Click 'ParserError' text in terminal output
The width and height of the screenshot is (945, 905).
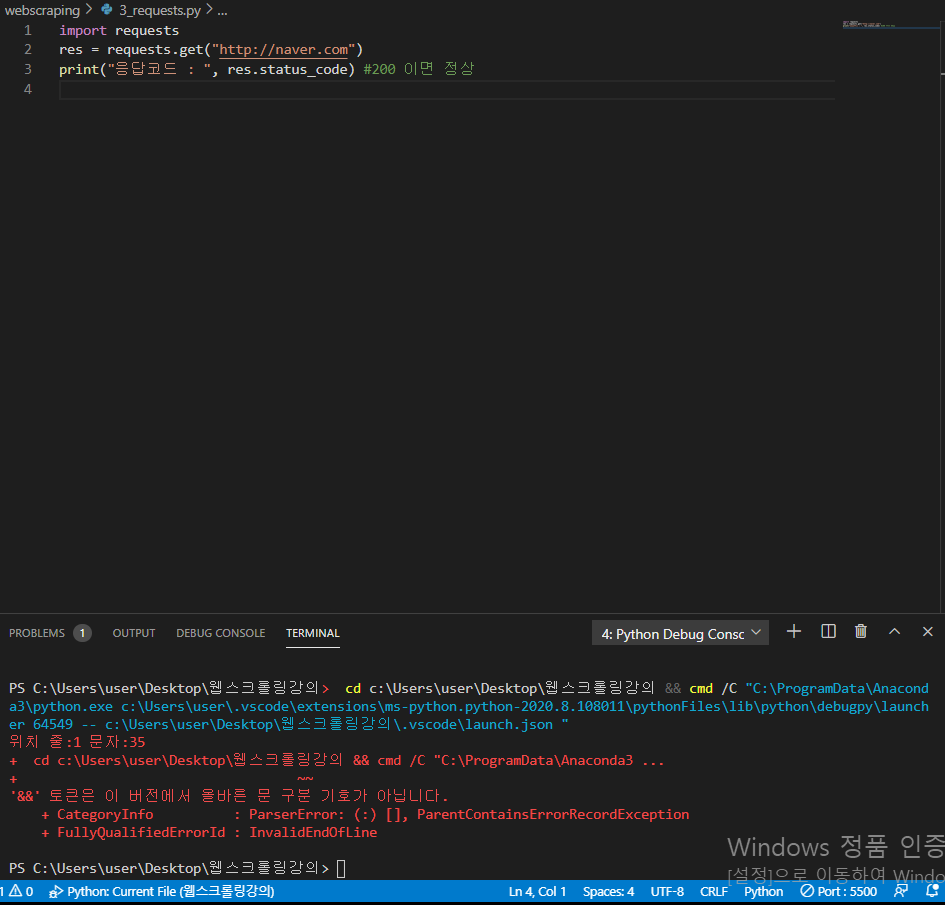(x=294, y=815)
